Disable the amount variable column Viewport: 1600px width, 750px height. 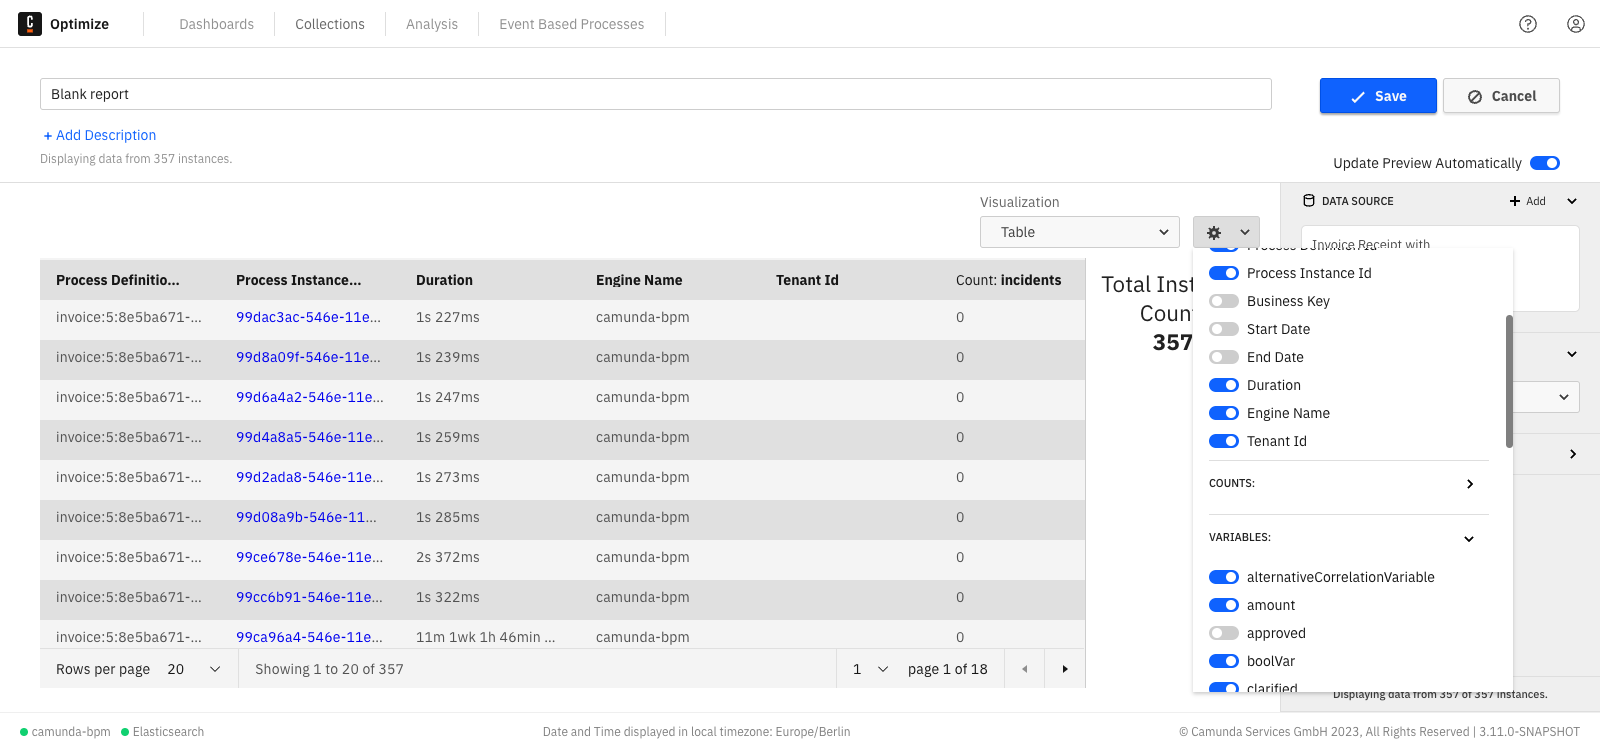[x=1224, y=605]
